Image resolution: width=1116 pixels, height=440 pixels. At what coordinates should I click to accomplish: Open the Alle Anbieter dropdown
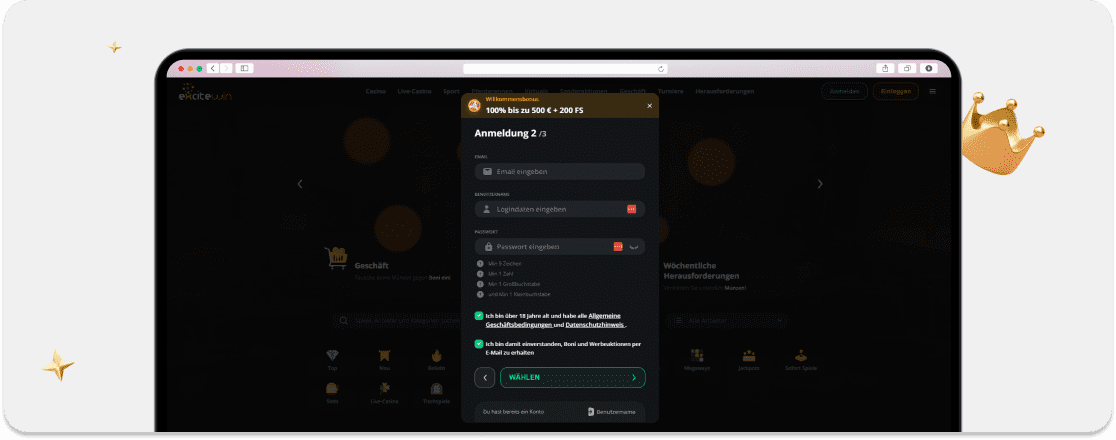[730, 321]
